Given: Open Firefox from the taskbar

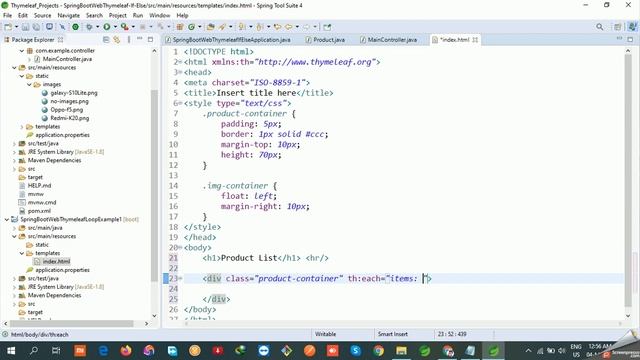Looking at the screenshot, I should [x=126, y=351].
